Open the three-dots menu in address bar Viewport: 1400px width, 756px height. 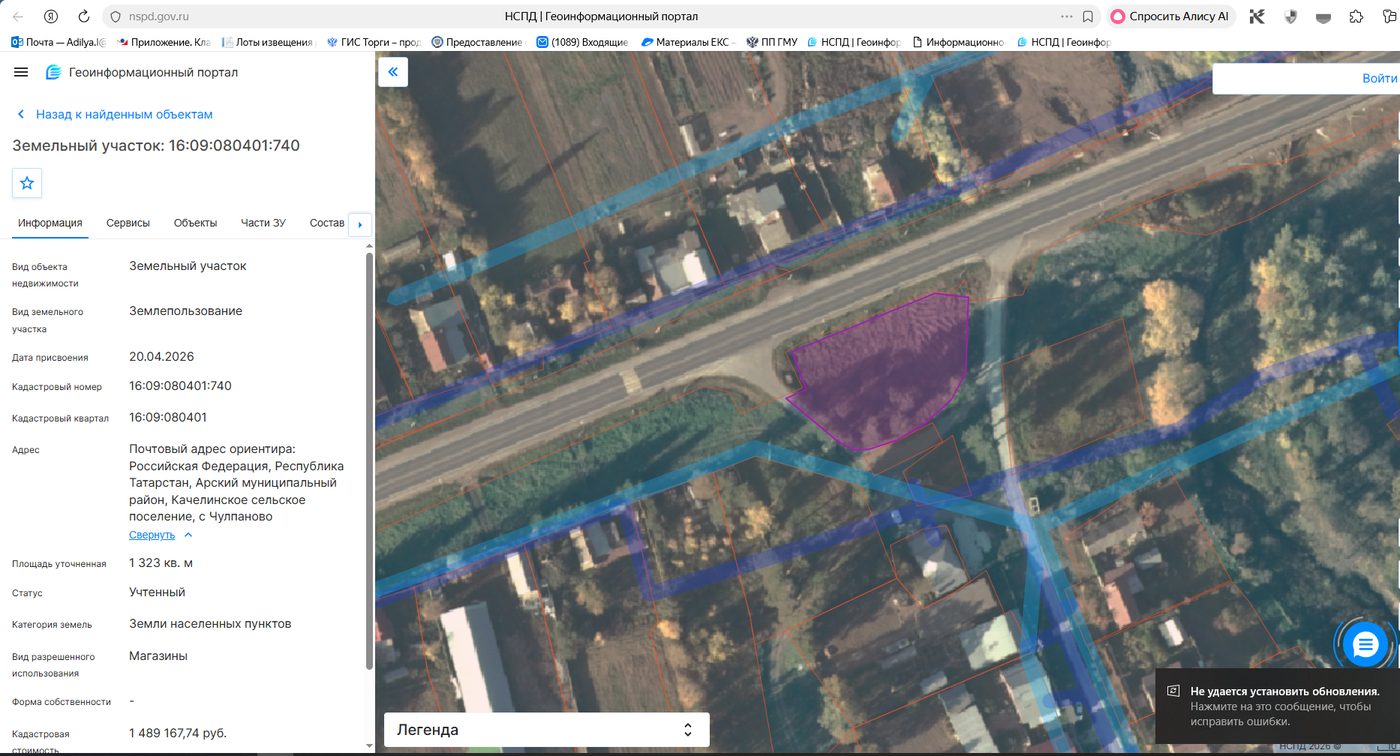tap(1068, 17)
